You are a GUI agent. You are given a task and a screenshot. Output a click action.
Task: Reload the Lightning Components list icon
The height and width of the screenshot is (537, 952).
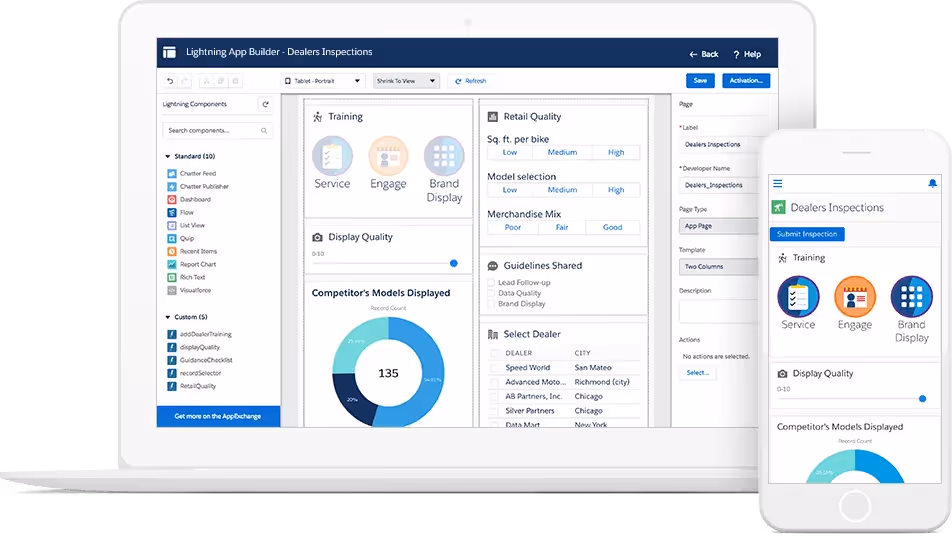(x=265, y=104)
